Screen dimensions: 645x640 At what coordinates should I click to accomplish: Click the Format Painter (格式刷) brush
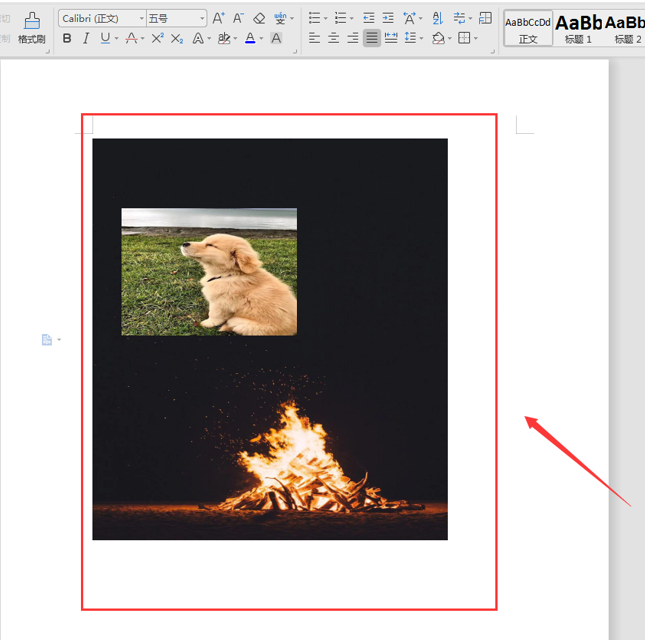[x=32, y=28]
